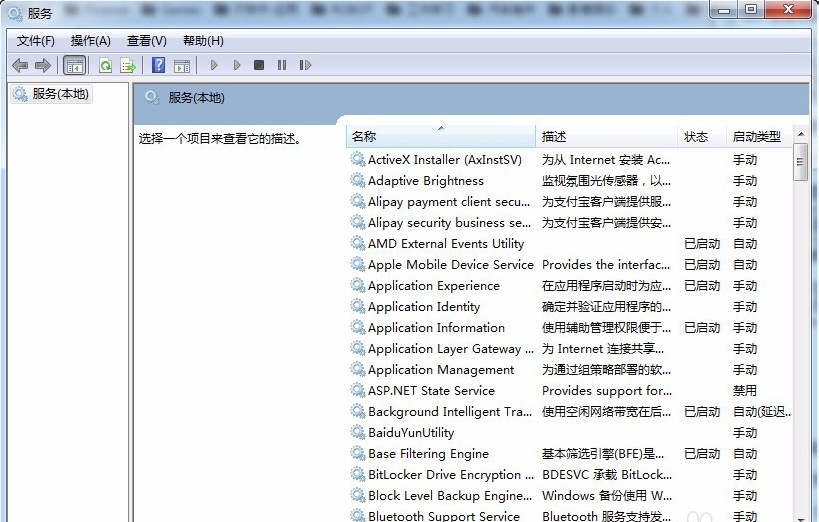The height and width of the screenshot is (522, 819).
Task: Click the Stop Service square icon
Action: point(259,65)
